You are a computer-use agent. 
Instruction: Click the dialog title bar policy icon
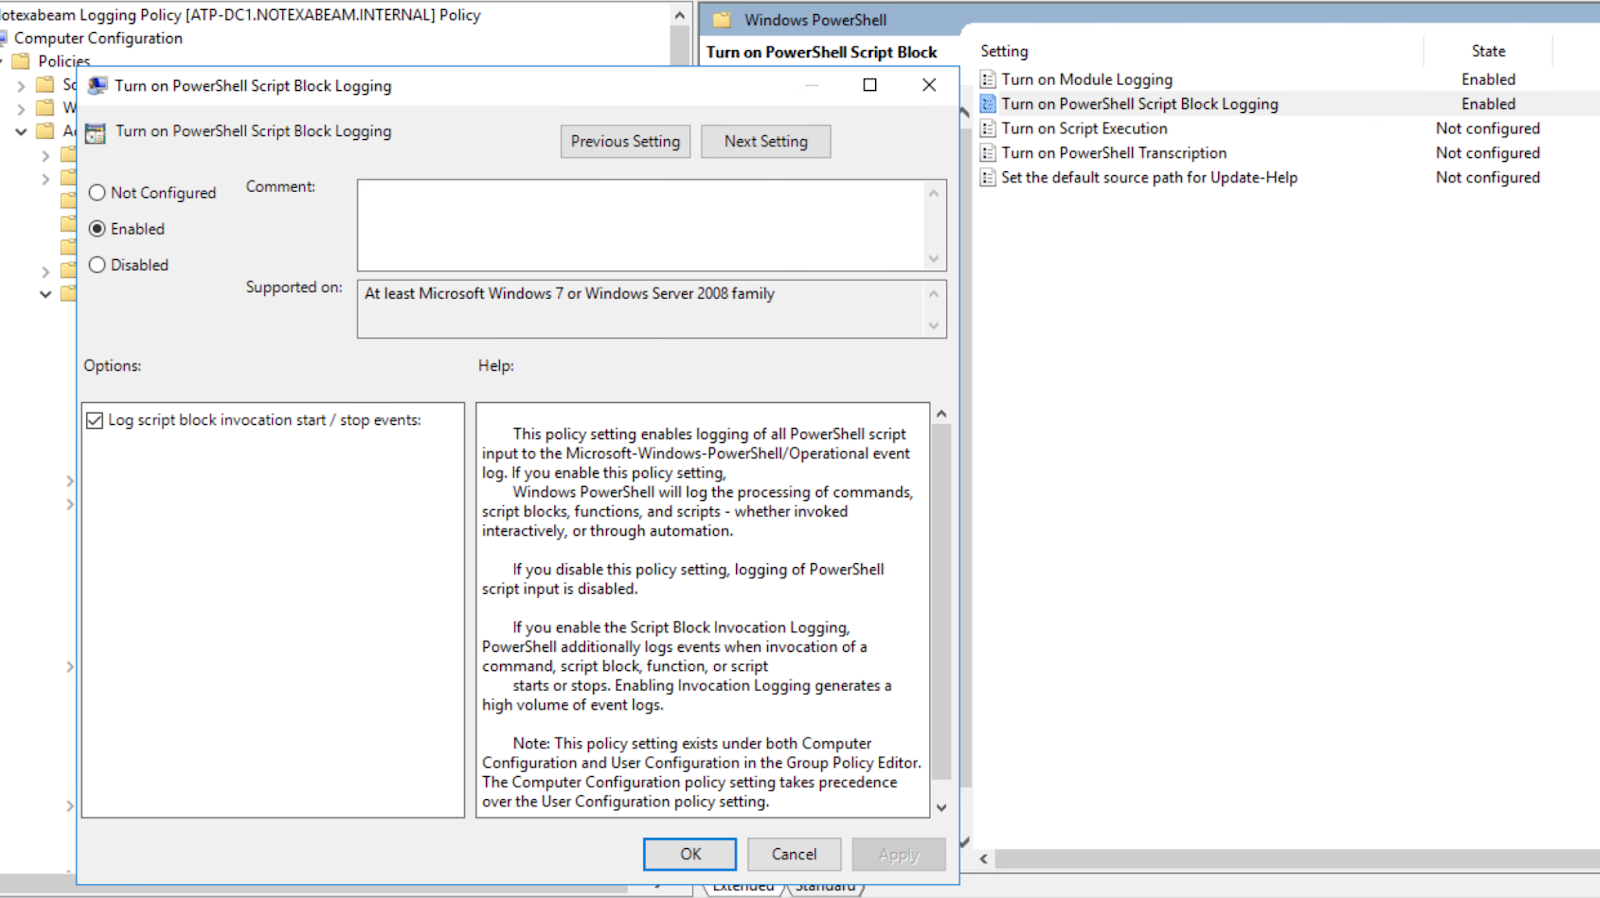click(97, 86)
